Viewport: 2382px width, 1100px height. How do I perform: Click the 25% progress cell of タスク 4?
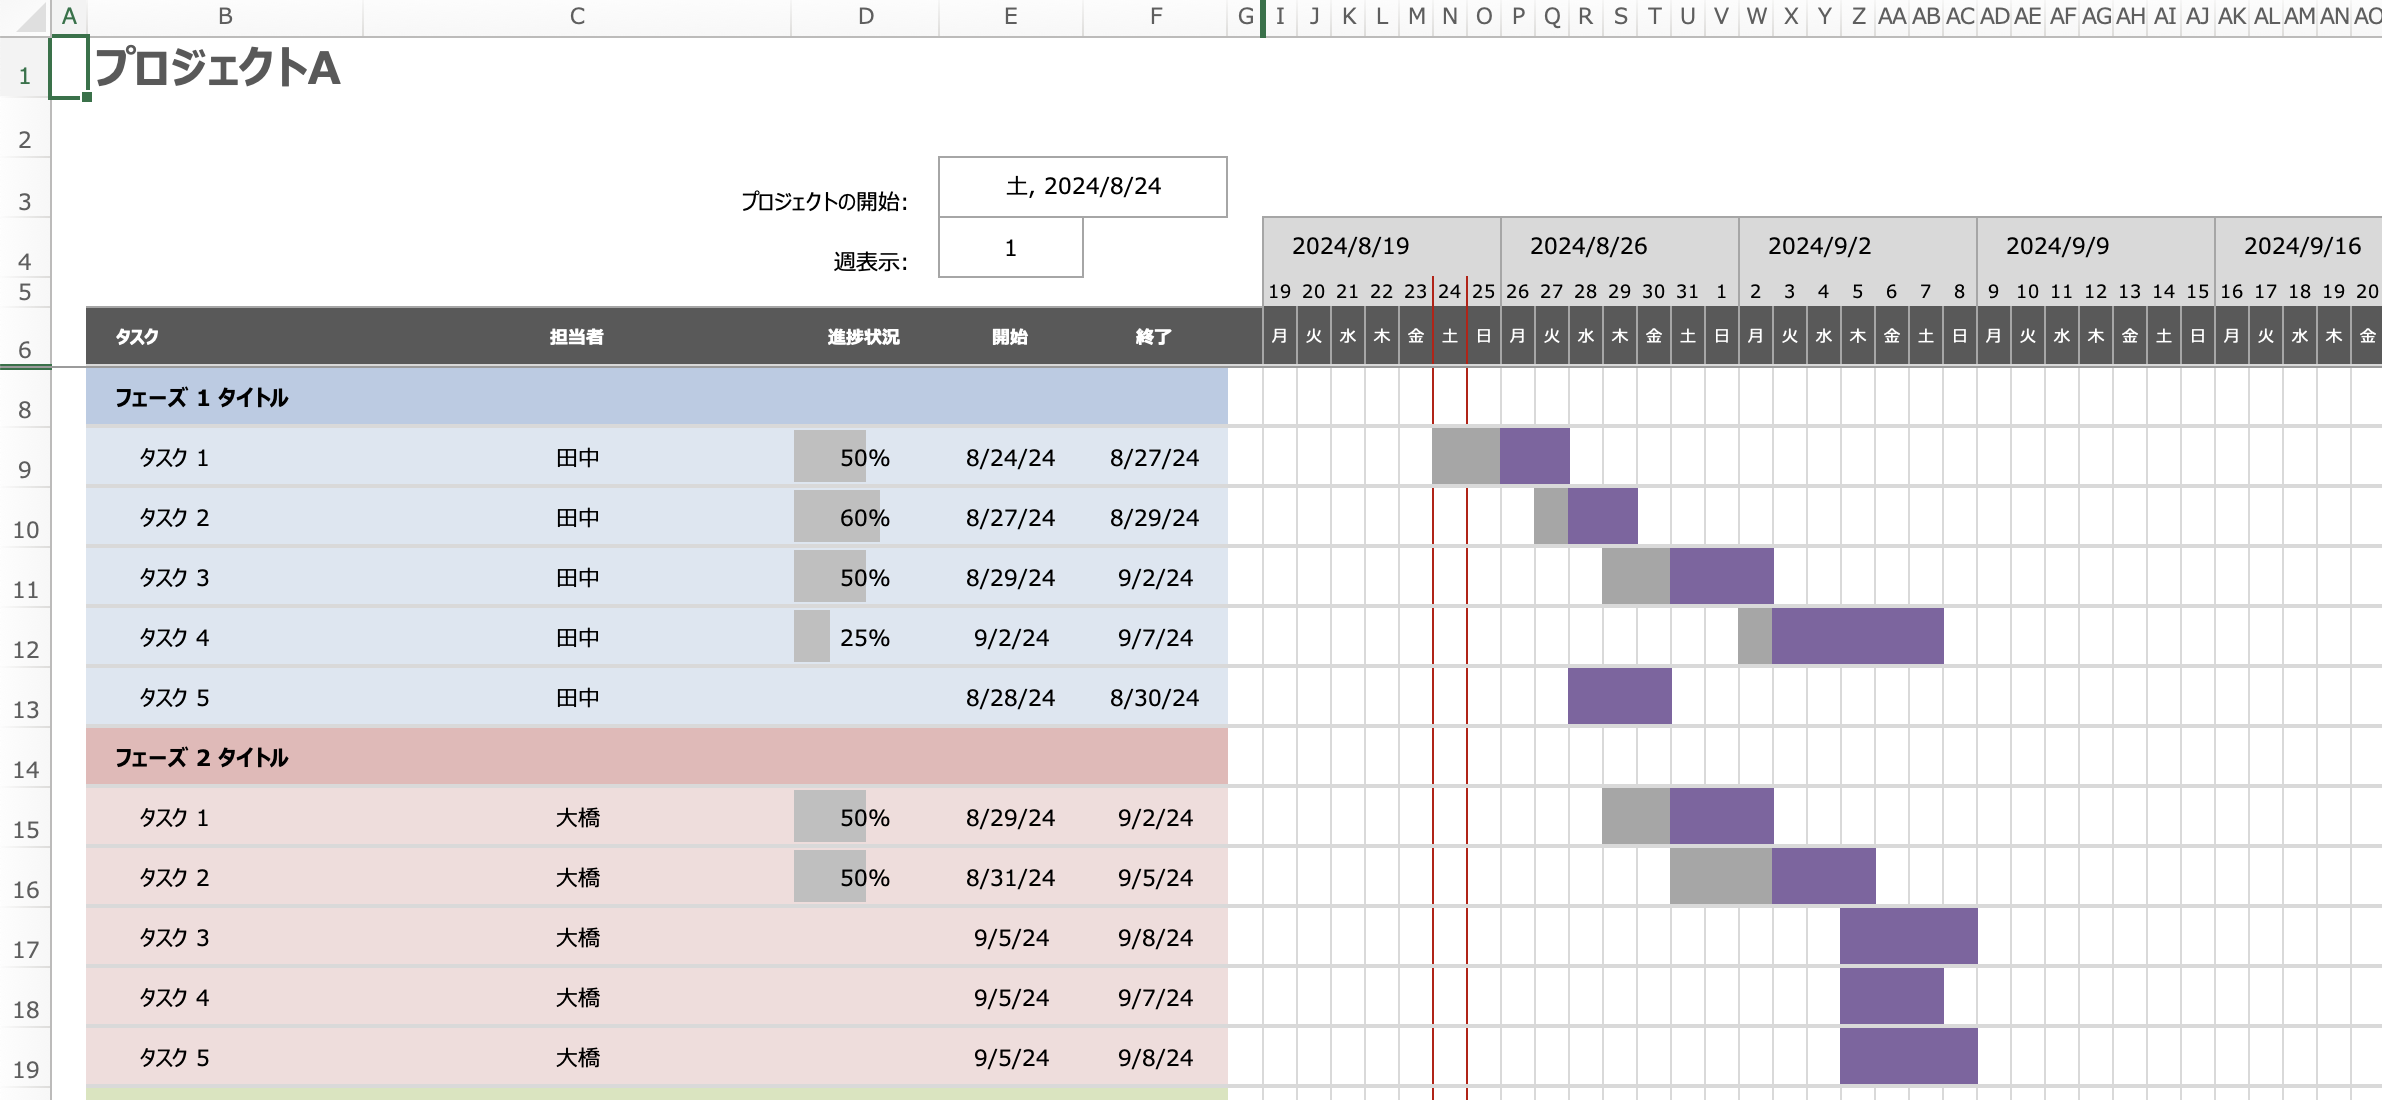point(864,637)
